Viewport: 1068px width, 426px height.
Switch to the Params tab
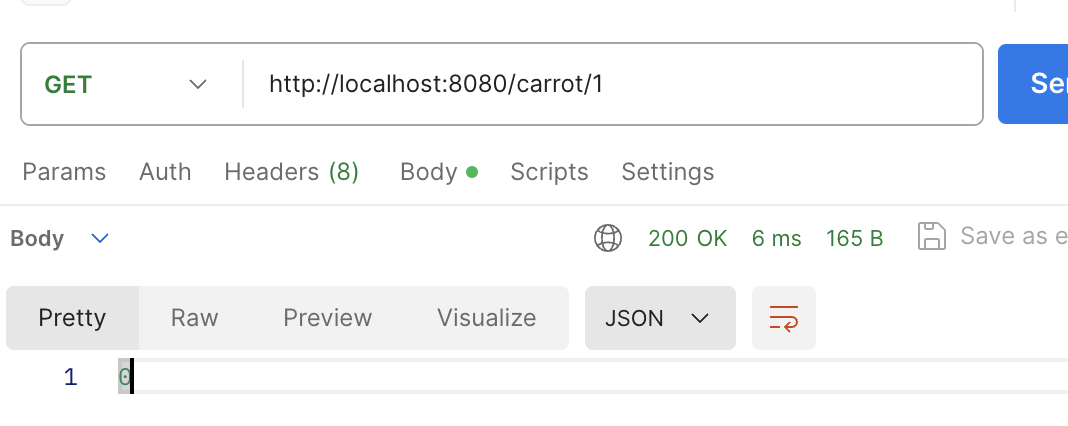click(64, 172)
